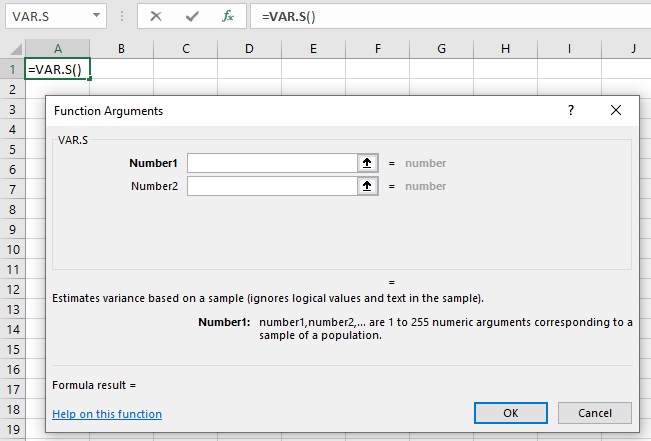Select row 10 header
Image resolution: width=651 pixels, height=441 pixels.
coord(12,250)
